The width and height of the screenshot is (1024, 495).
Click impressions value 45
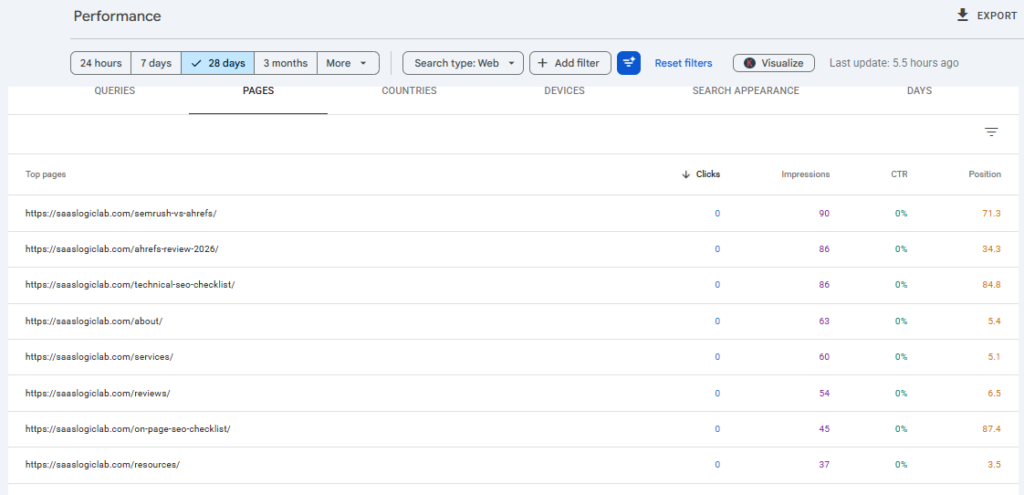[824, 429]
